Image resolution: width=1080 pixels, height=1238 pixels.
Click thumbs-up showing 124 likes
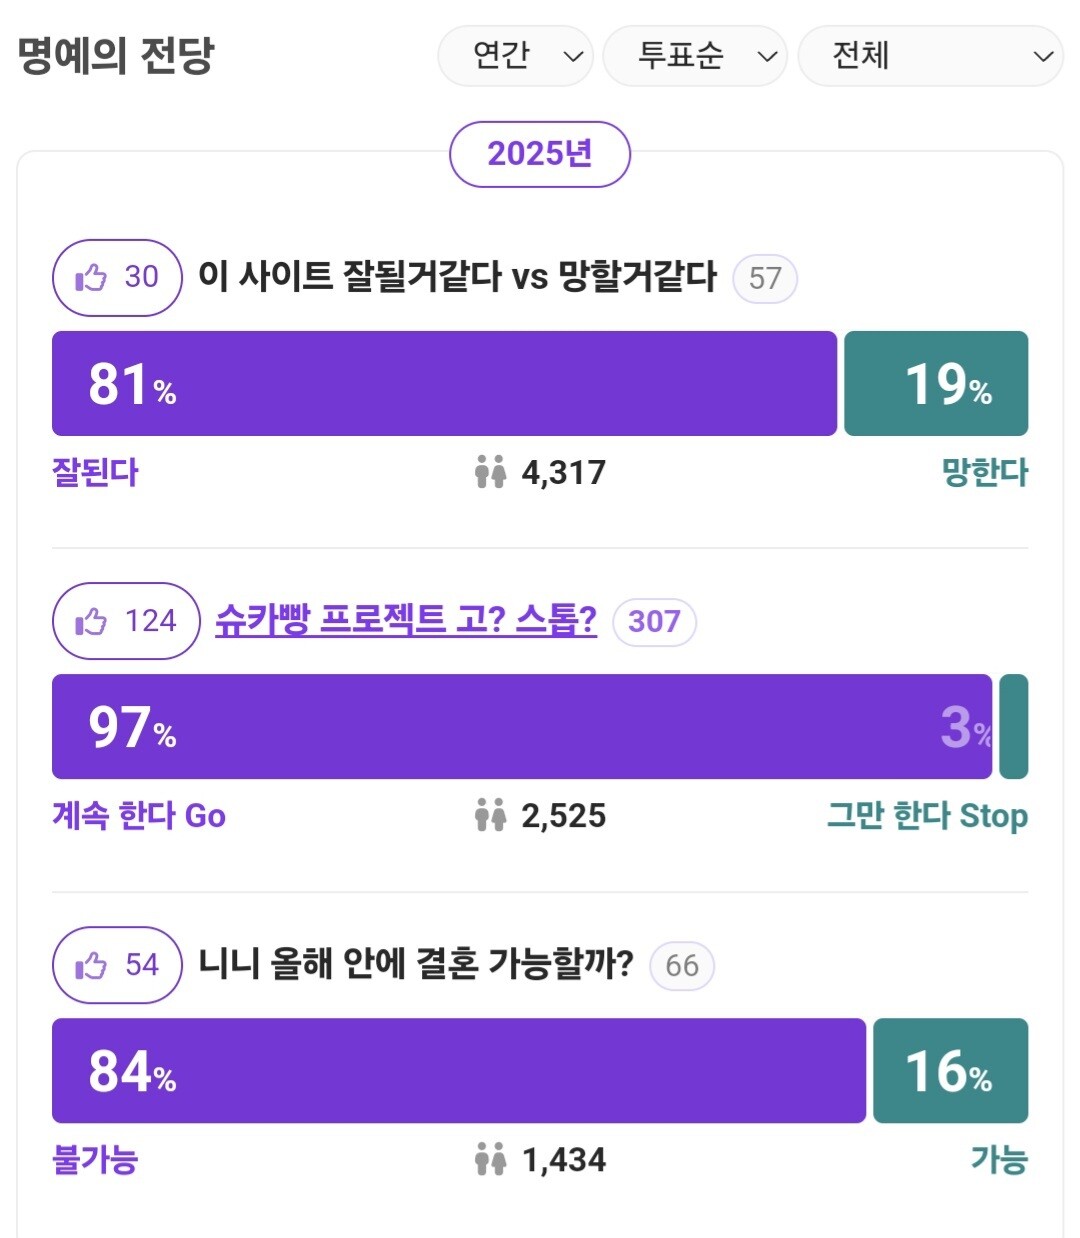126,621
